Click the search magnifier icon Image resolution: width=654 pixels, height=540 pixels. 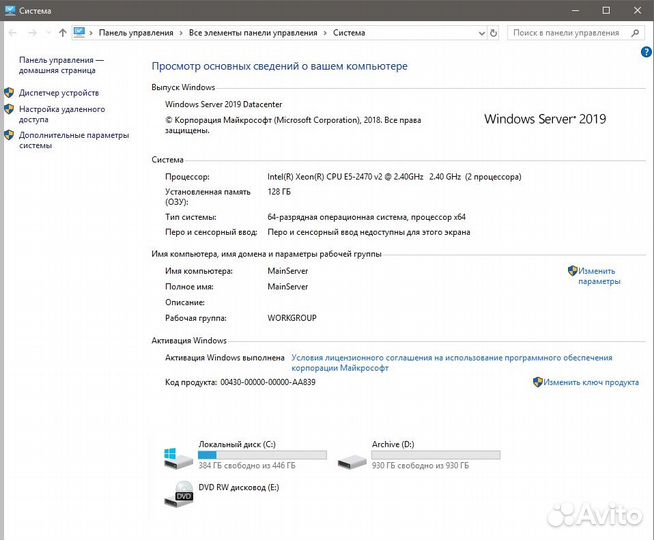pyautogui.click(x=635, y=33)
